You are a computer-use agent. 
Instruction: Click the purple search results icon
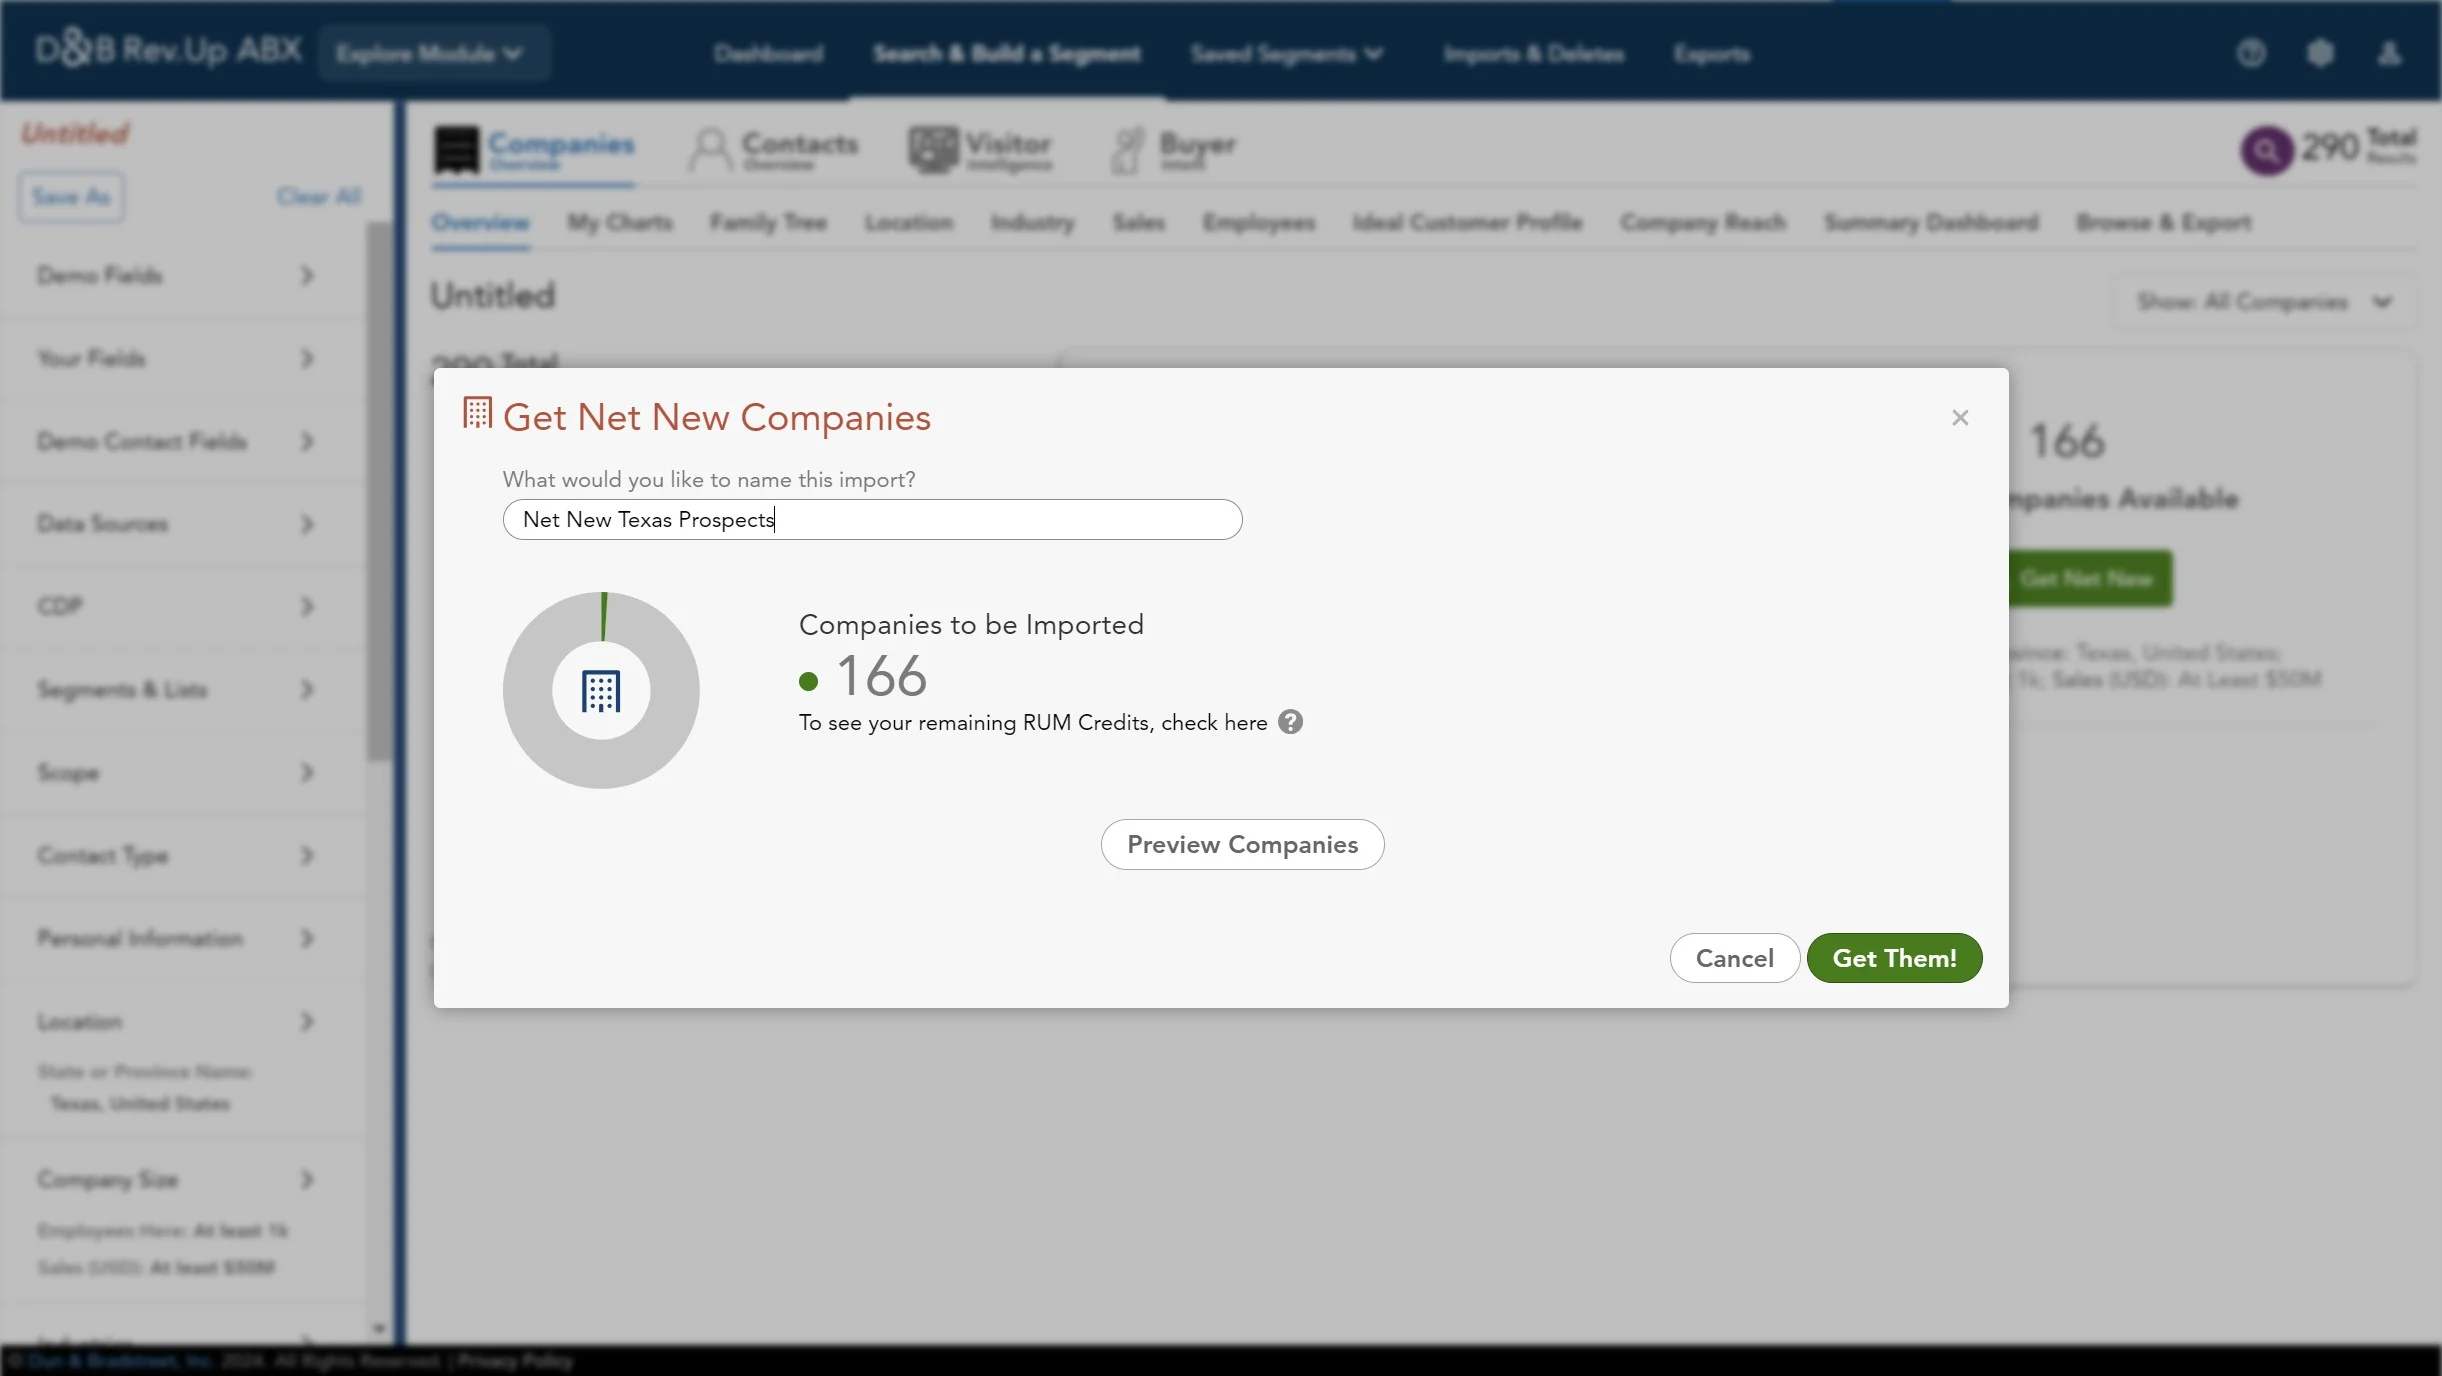2266,150
